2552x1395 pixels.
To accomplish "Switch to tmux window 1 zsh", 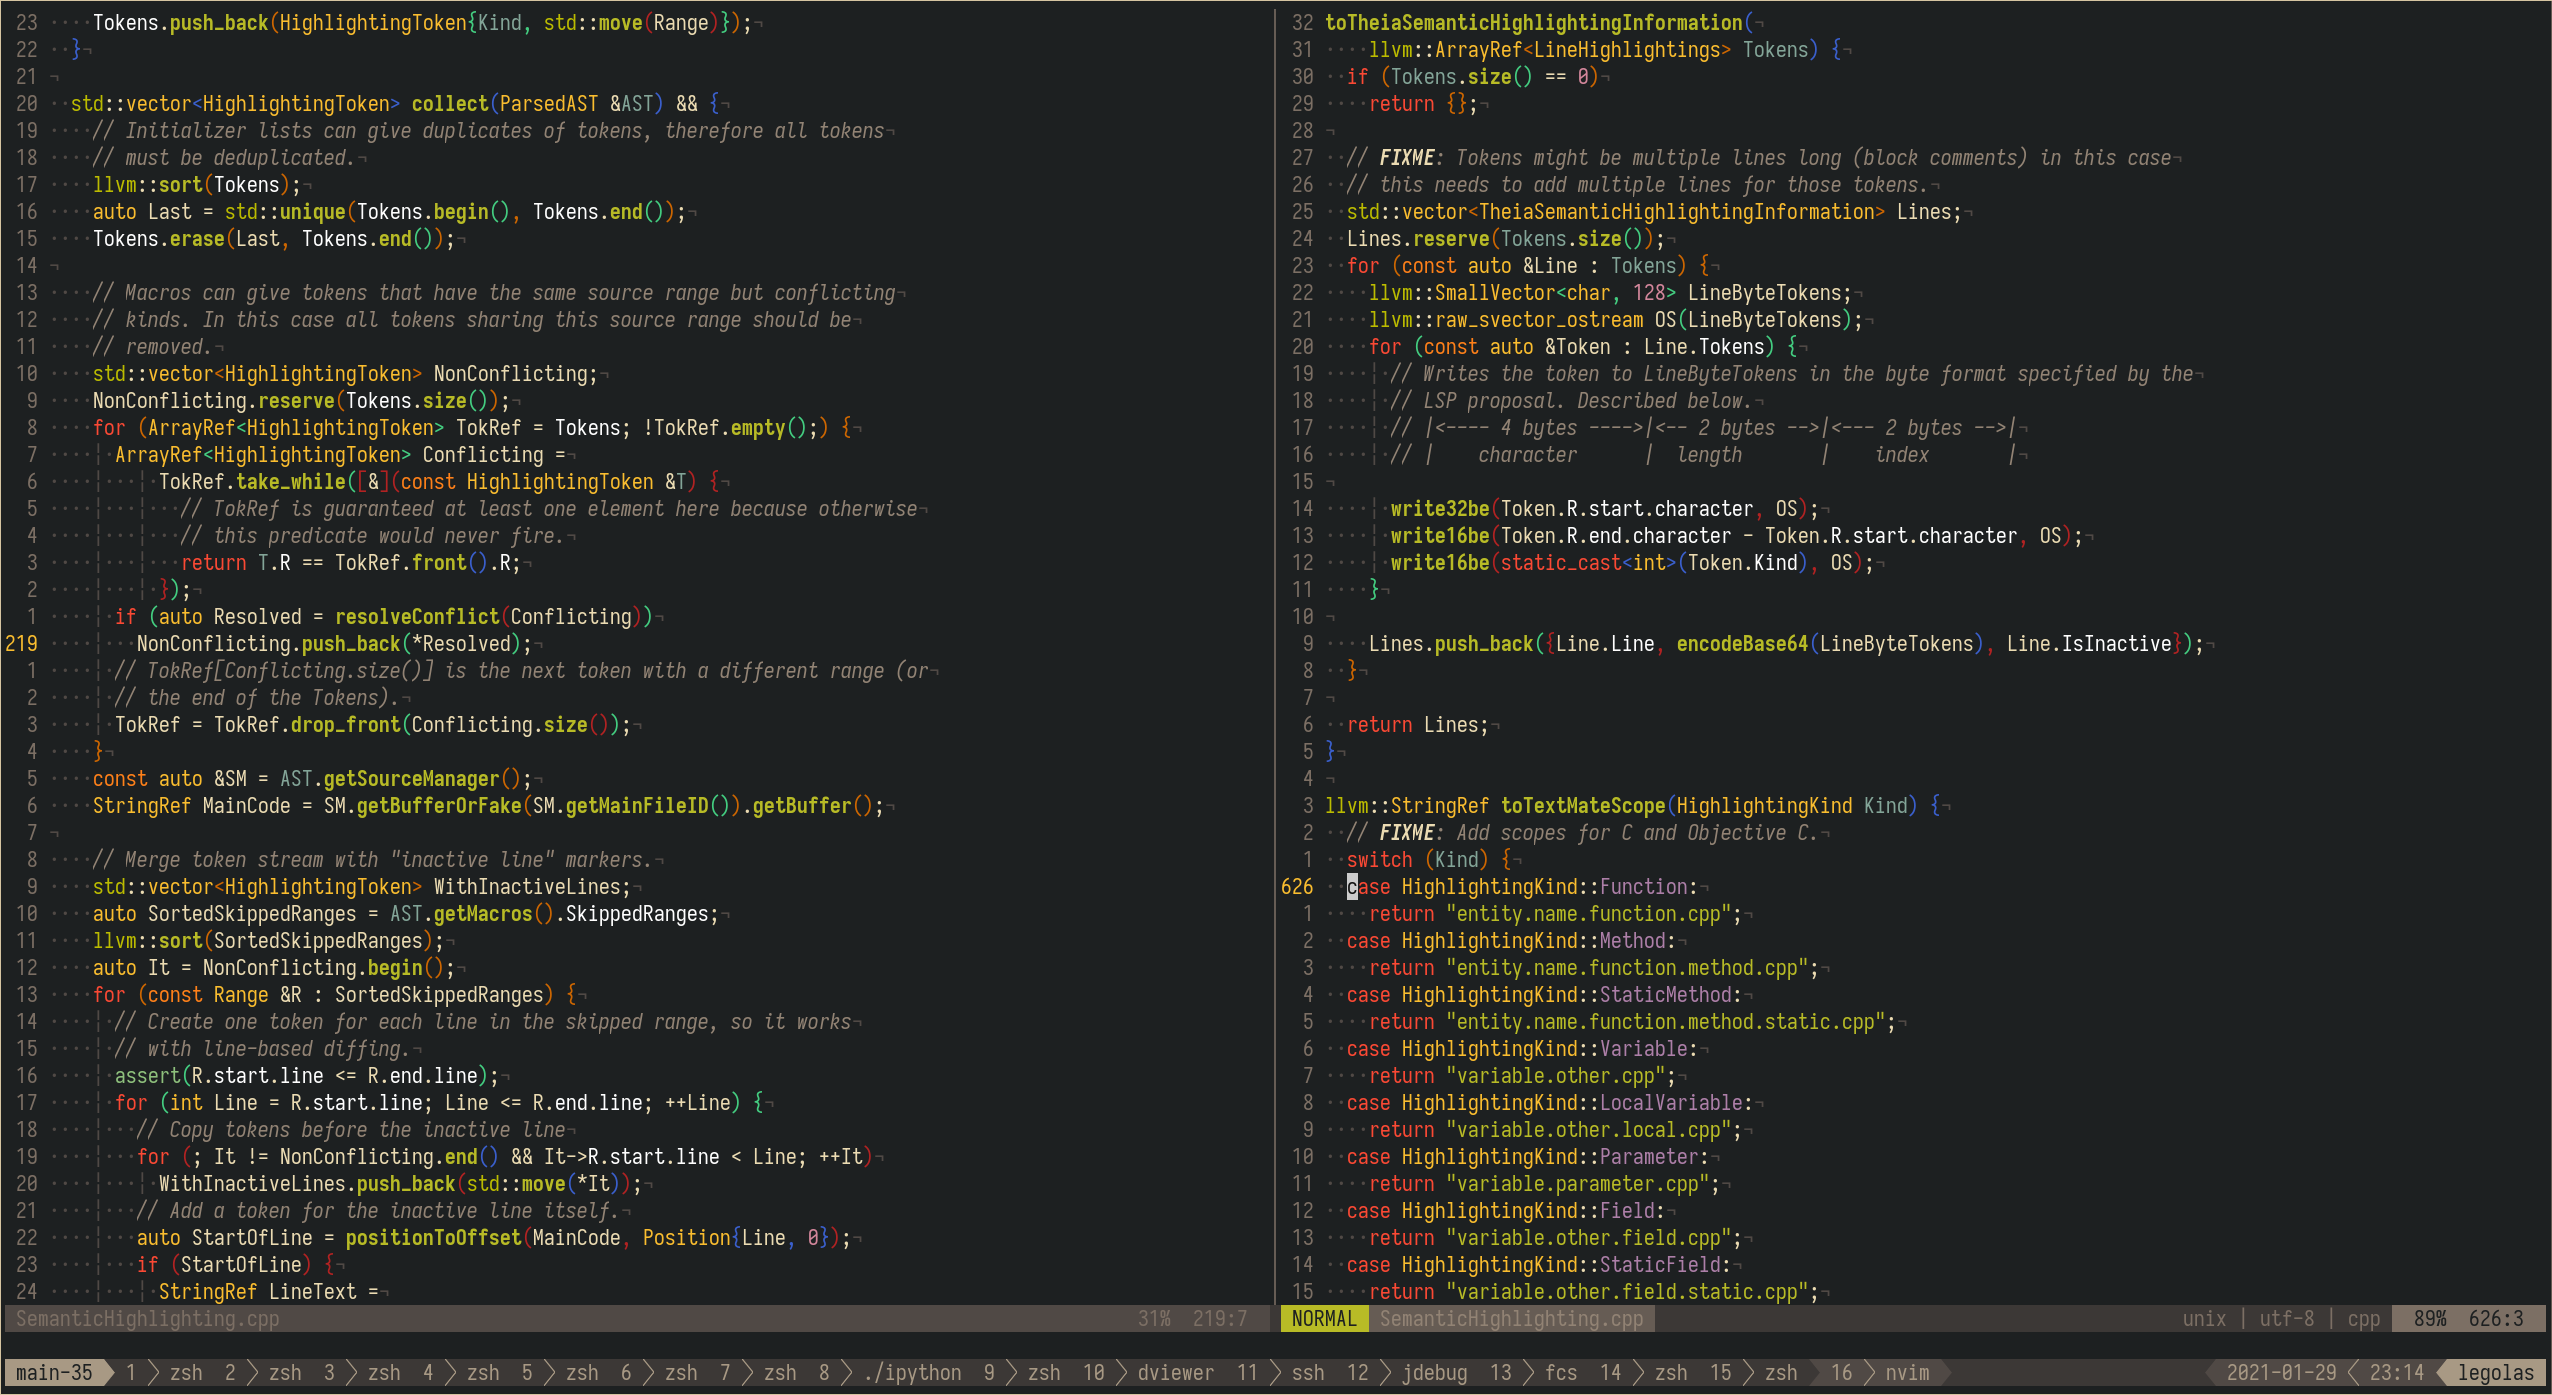I will pyautogui.click(x=164, y=1372).
